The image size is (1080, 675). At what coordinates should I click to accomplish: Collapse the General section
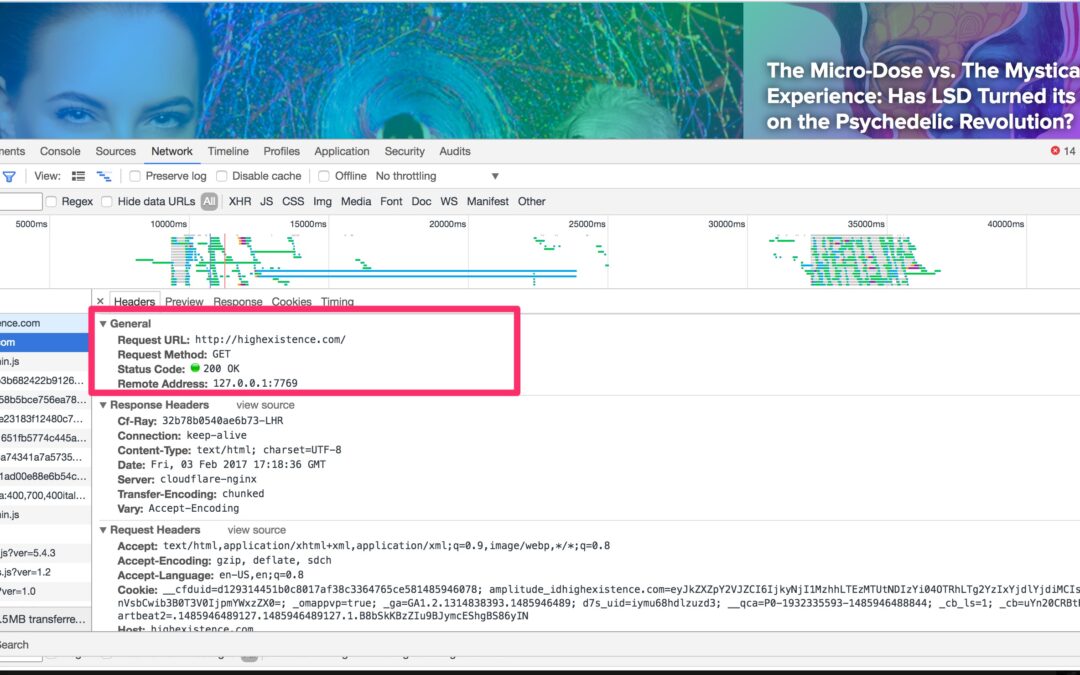(x=103, y=324)
